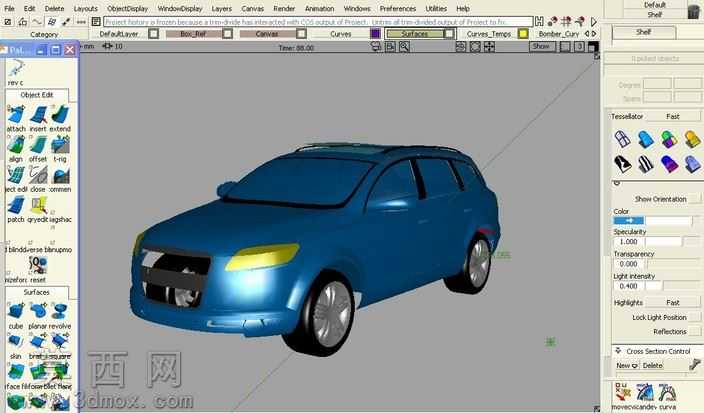This screenshot has width=704, height=413.
Task: Select the rev c curve tool
Action: [x=16, y=70]
